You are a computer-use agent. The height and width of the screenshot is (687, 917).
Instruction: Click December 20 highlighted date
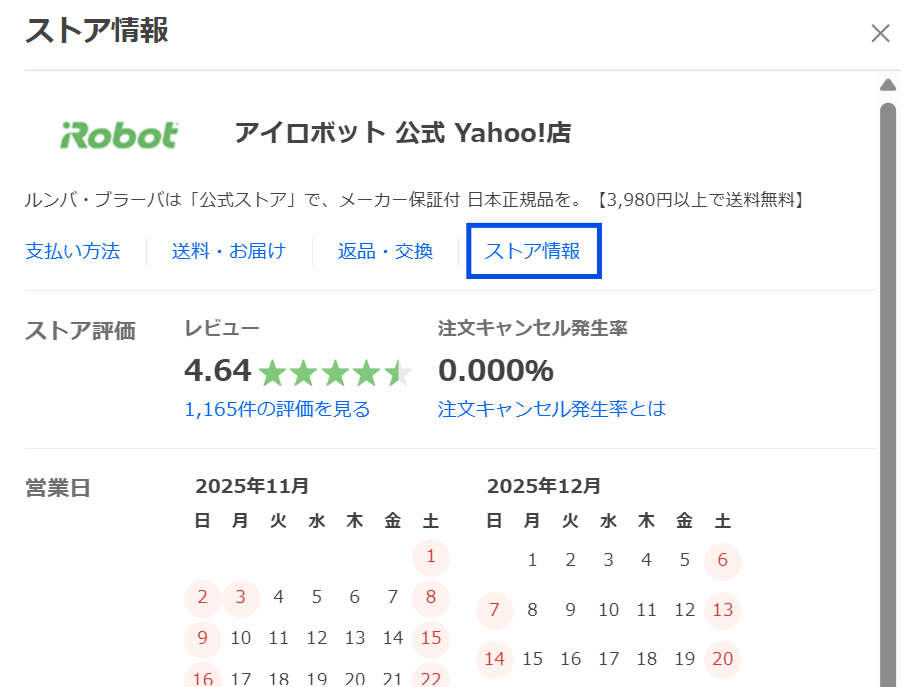click(723, 659)
